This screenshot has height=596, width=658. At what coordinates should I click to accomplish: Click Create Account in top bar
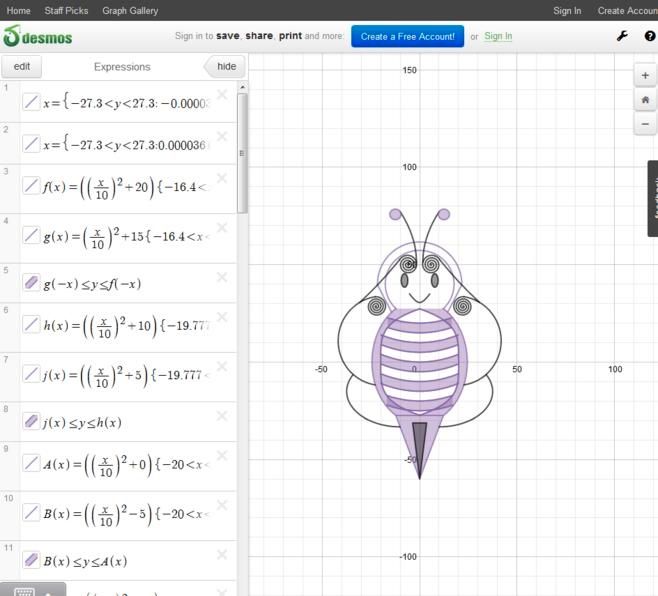(x=627, y=10)
